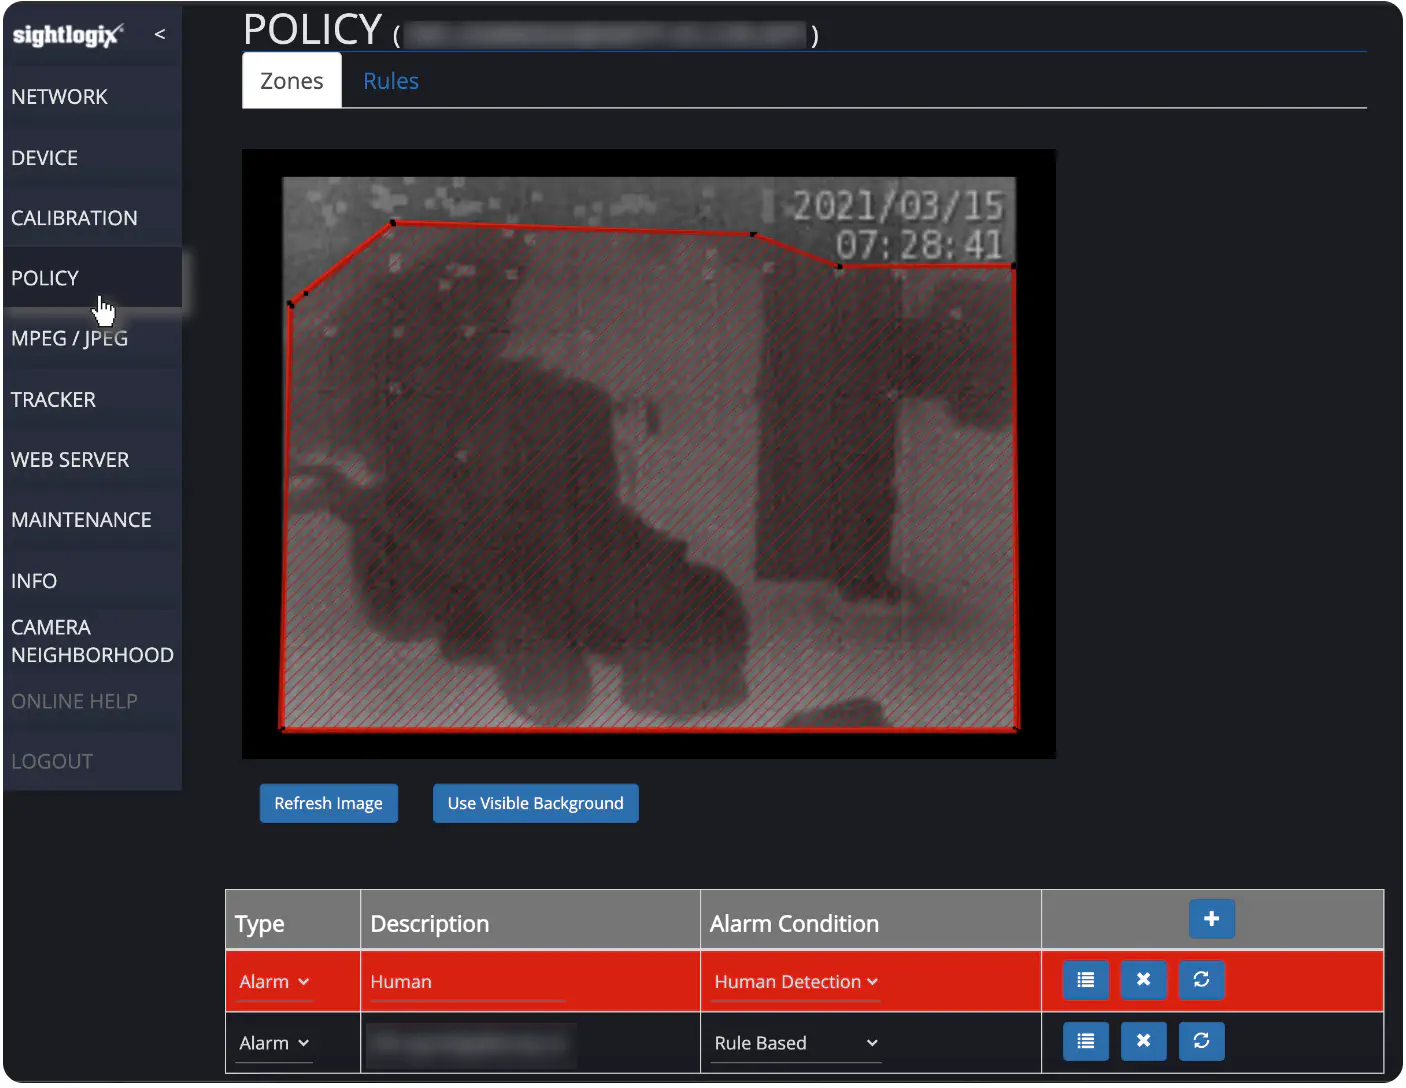
Task: Click the refresh icon in the Rule Based row
Action: [x=1201, y=1041]
